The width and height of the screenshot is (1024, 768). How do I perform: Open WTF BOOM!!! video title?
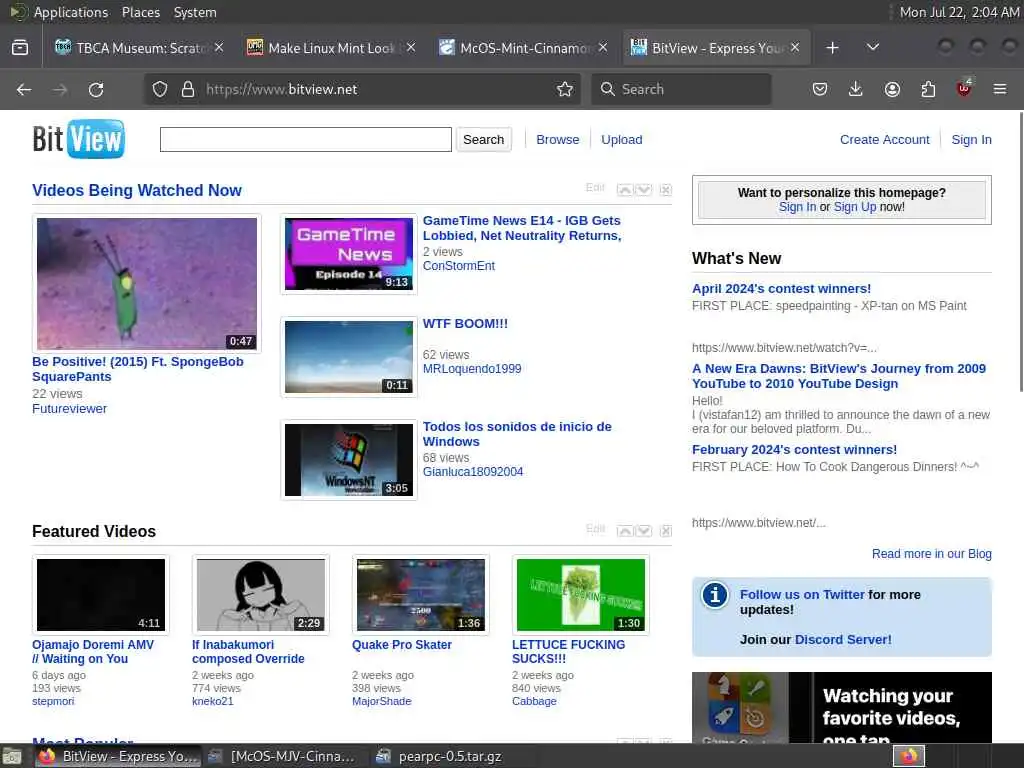465,323
